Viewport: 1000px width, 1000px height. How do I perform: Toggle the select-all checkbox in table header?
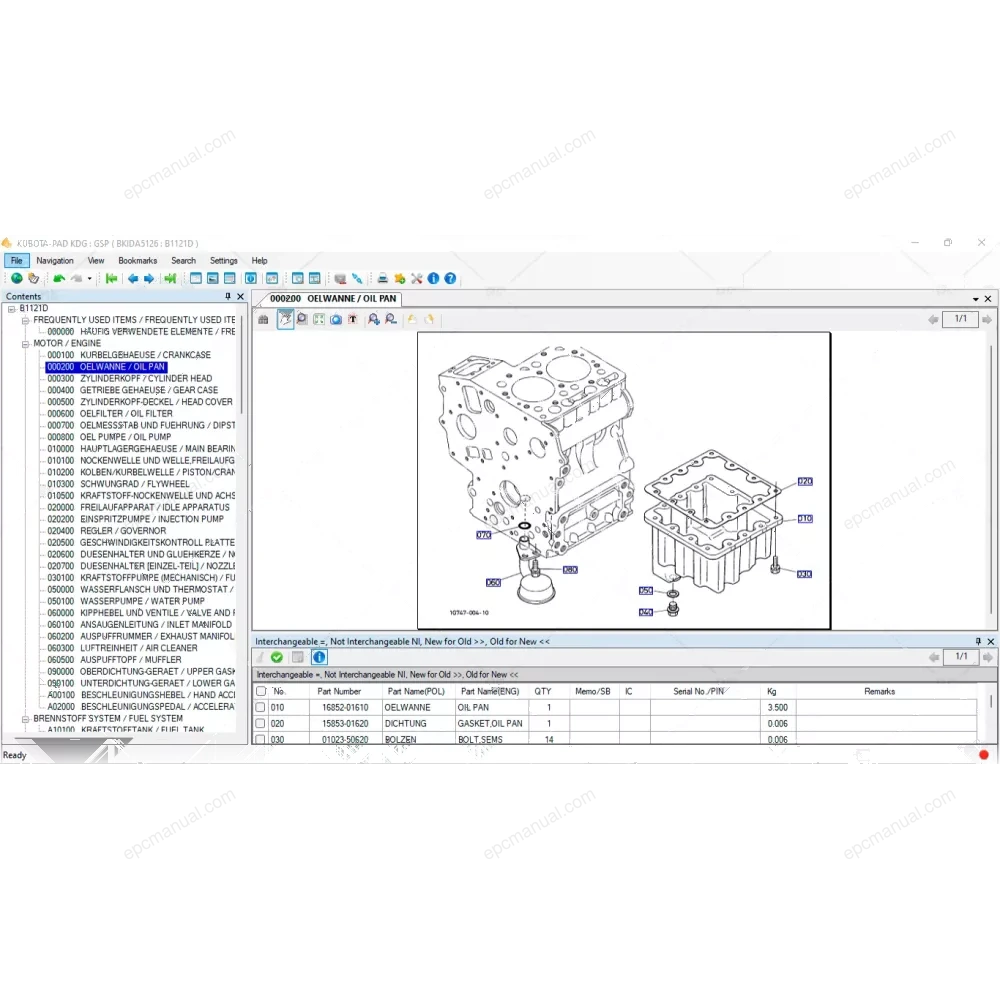tap(261, 691)
